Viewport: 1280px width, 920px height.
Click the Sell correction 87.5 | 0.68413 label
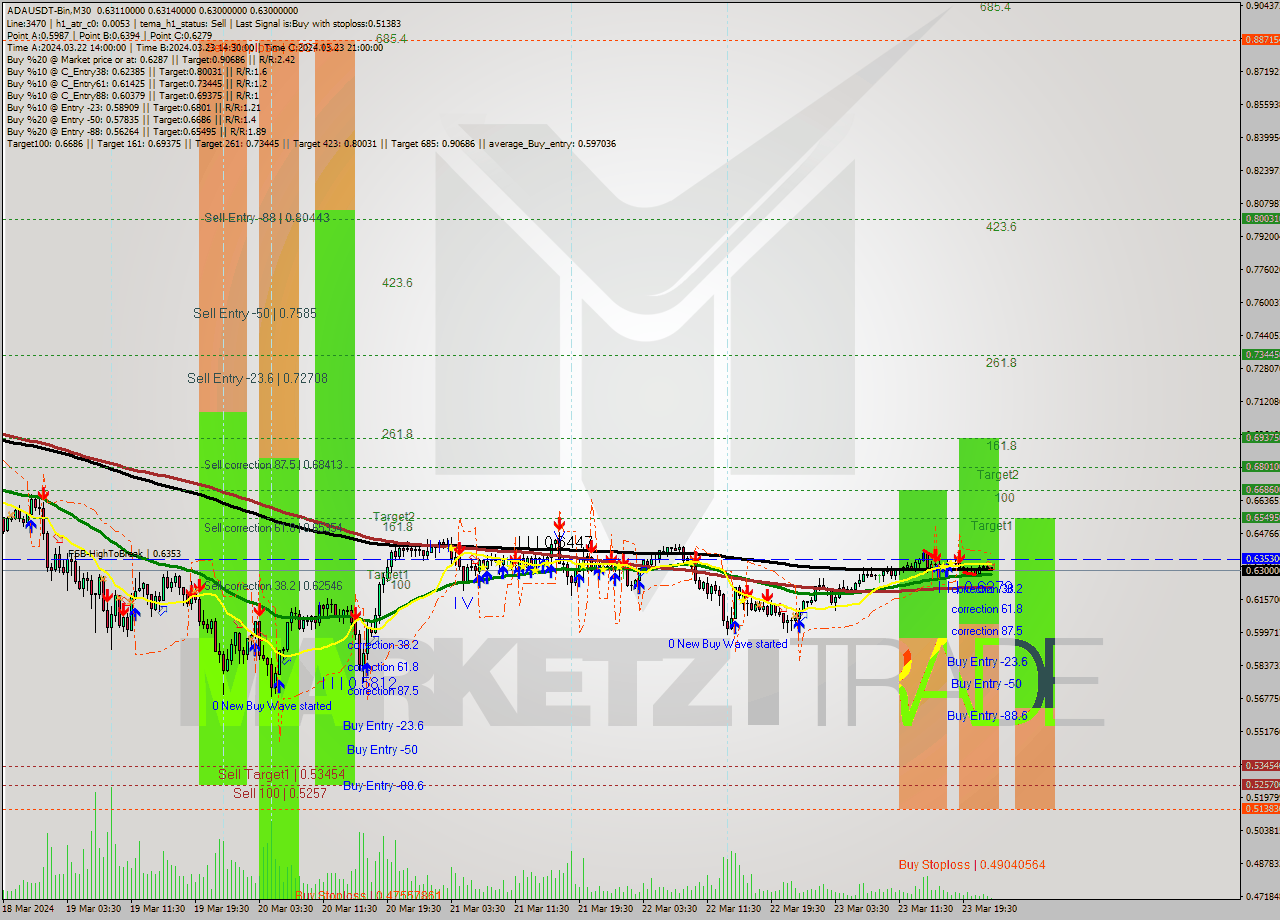pos(273,464)
